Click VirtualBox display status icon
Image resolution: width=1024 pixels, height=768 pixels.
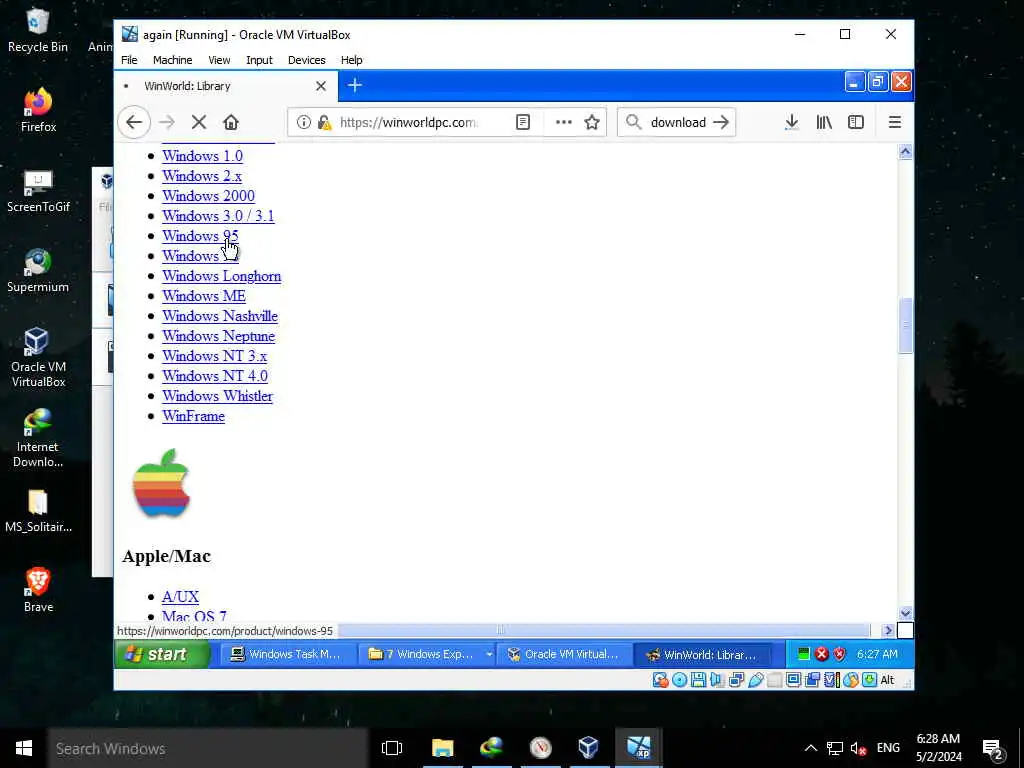[793, 680]
